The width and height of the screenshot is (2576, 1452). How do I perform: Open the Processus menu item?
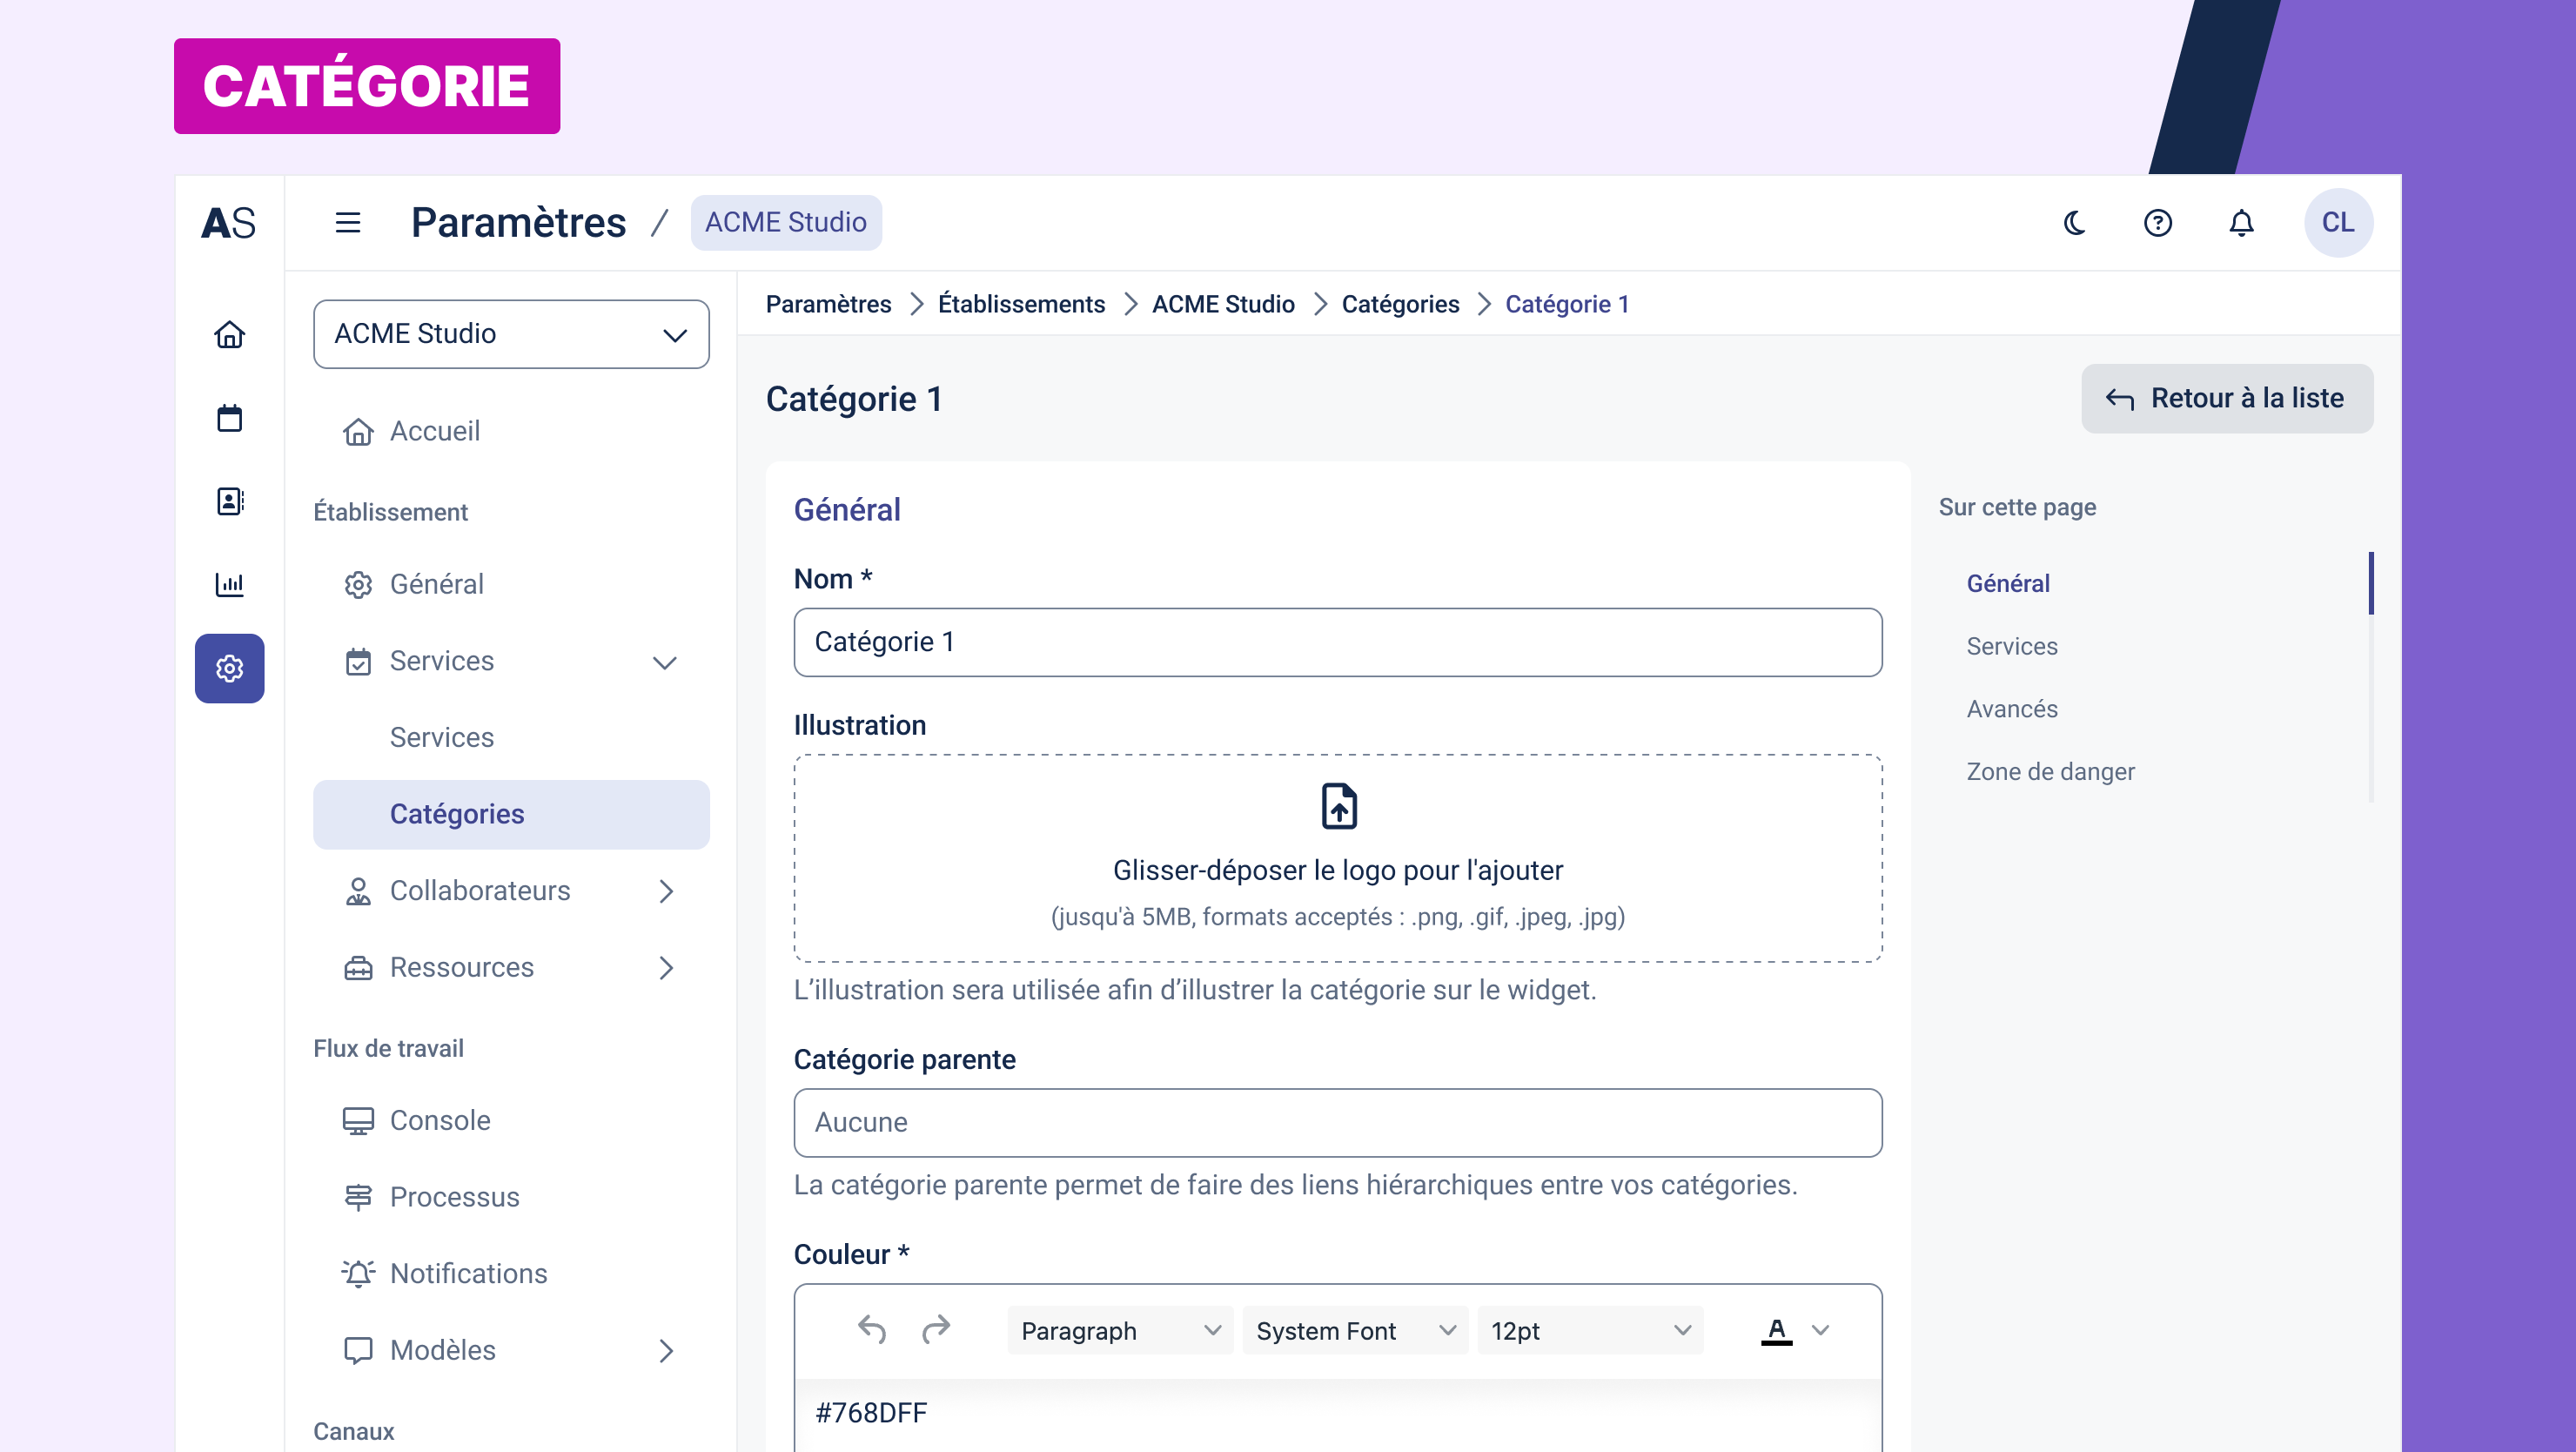tap(511, 1197)
